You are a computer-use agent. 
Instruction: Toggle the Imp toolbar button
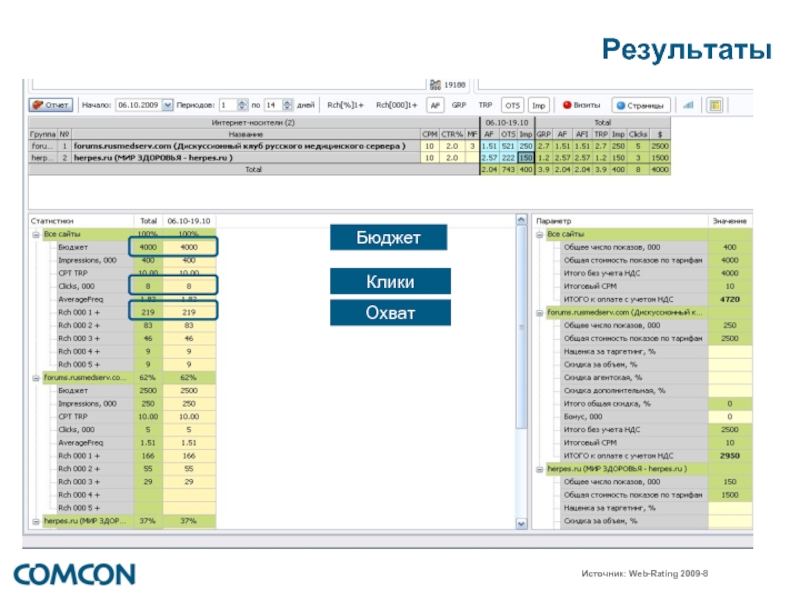tap(539, 105)
